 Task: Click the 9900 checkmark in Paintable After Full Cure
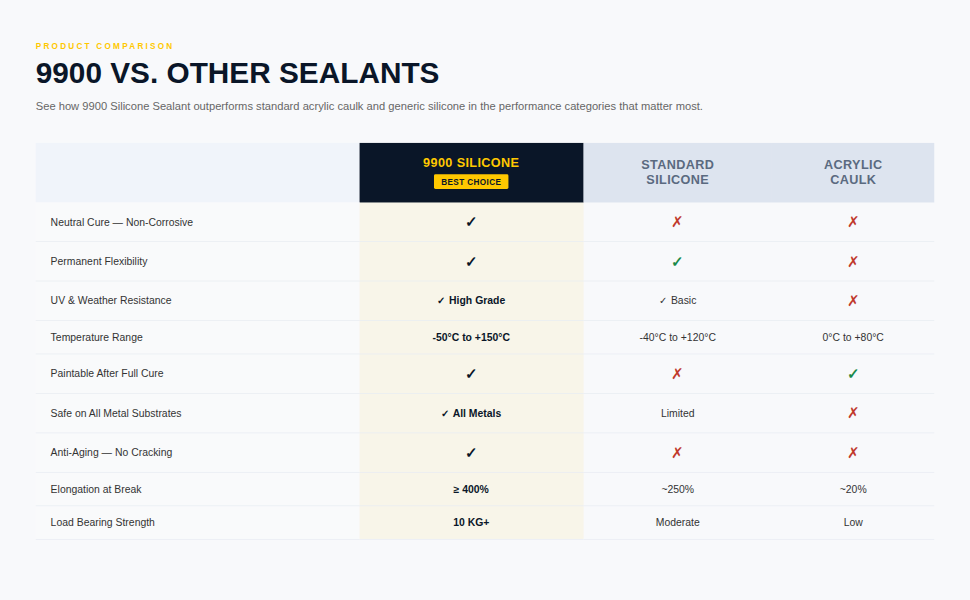tap(471, 374)
